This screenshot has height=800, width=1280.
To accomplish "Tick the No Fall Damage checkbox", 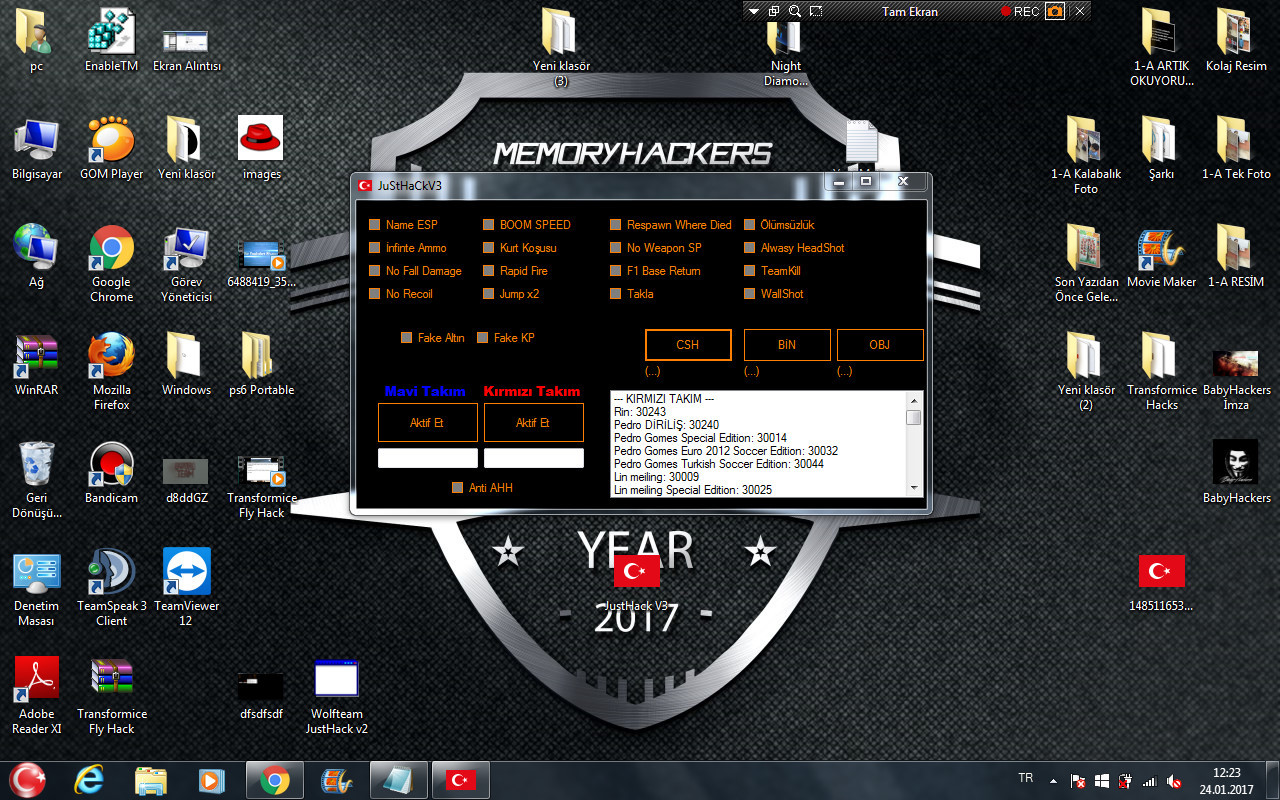I will [x=375, y=271].
